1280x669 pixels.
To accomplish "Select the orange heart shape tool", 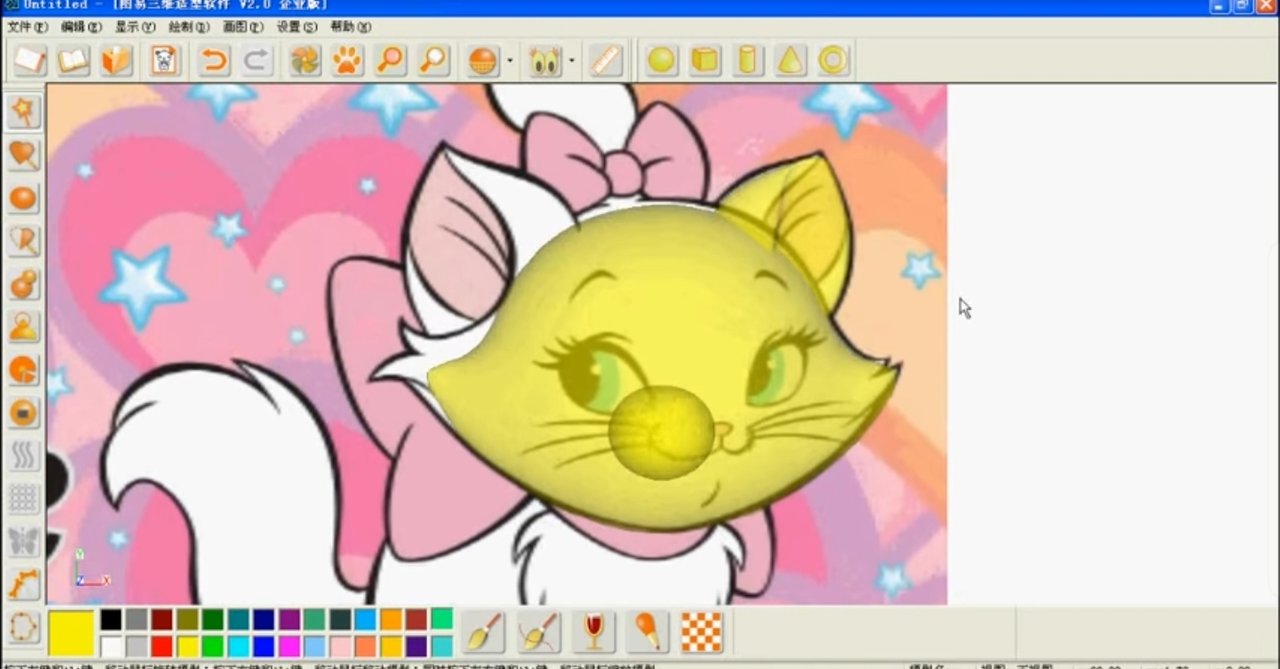I will [x=24, y=155].
